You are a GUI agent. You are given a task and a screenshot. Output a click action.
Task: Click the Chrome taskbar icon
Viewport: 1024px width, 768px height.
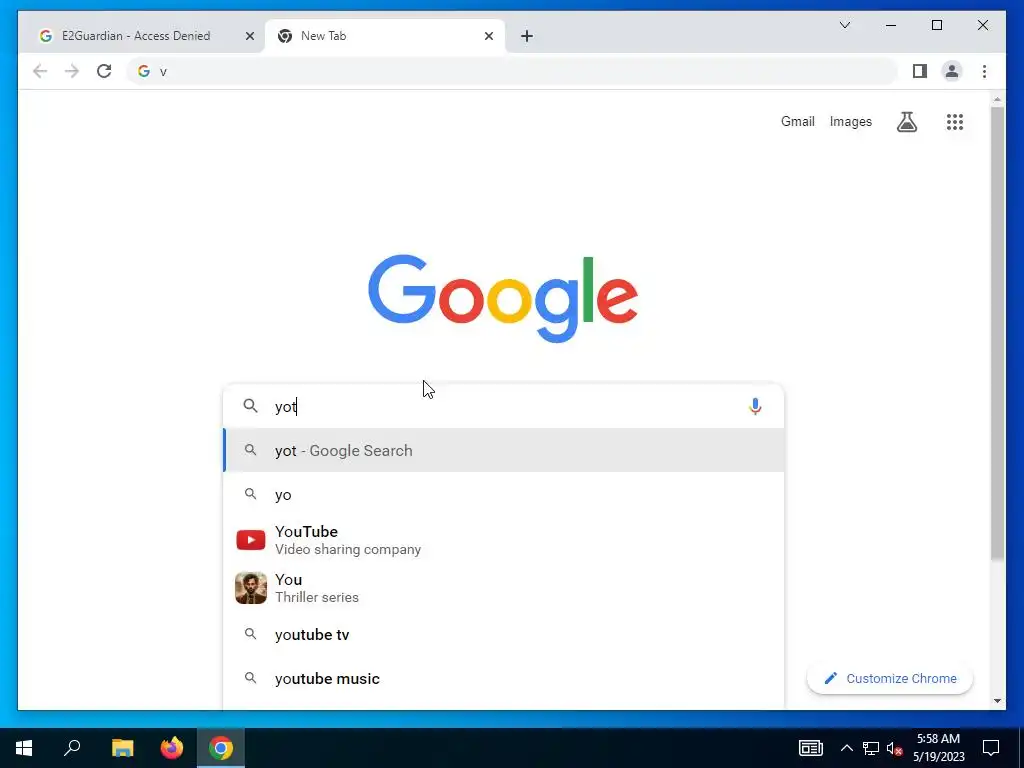click(221, 748)
